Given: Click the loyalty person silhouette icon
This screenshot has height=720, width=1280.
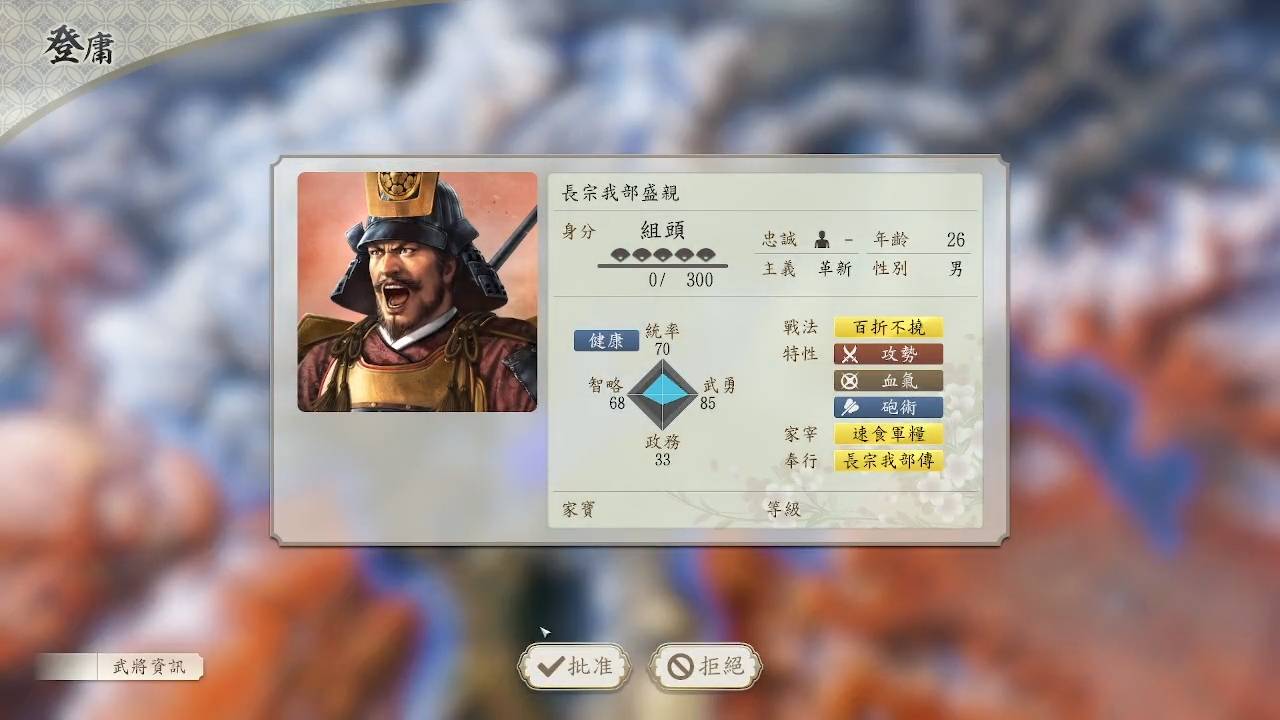Looking at the screenshot, I should (x=822, y=240).
